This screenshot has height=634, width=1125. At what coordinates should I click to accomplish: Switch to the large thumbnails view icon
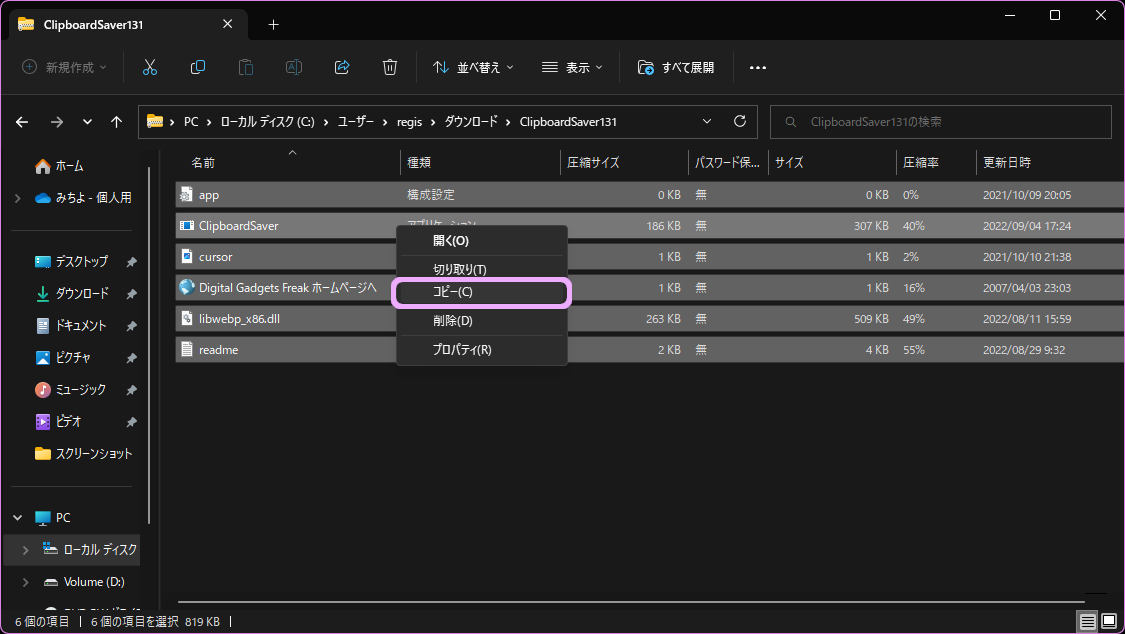(x=1110, y=622)
